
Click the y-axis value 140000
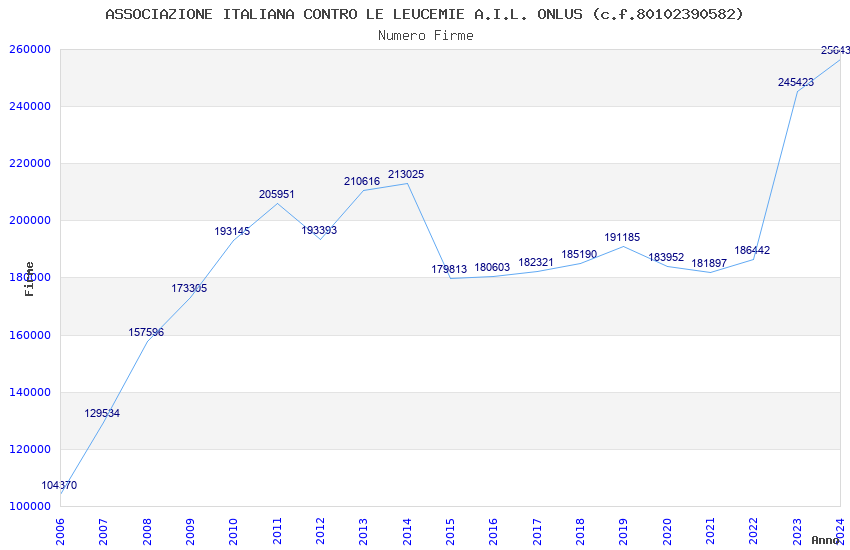pyautogui.click(x=30, y=392)
